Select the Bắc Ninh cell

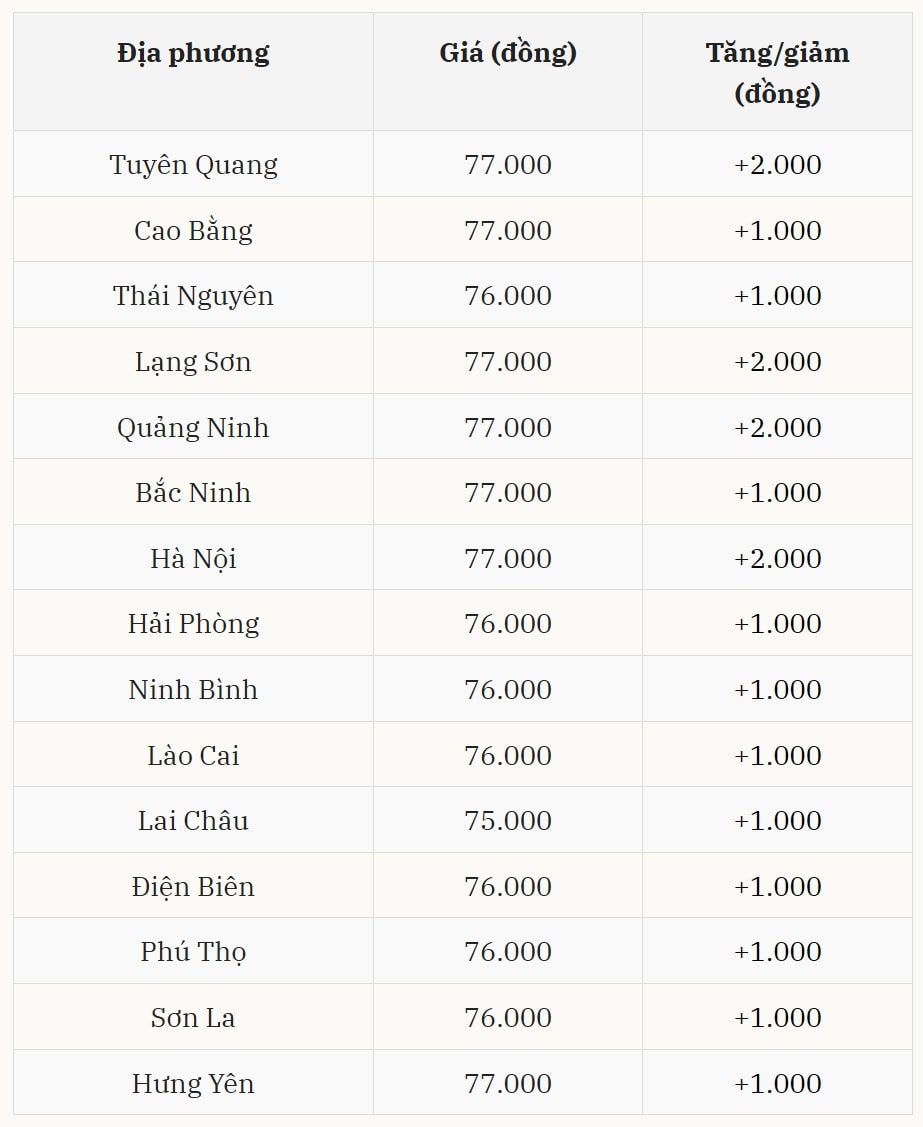(193, 492)
